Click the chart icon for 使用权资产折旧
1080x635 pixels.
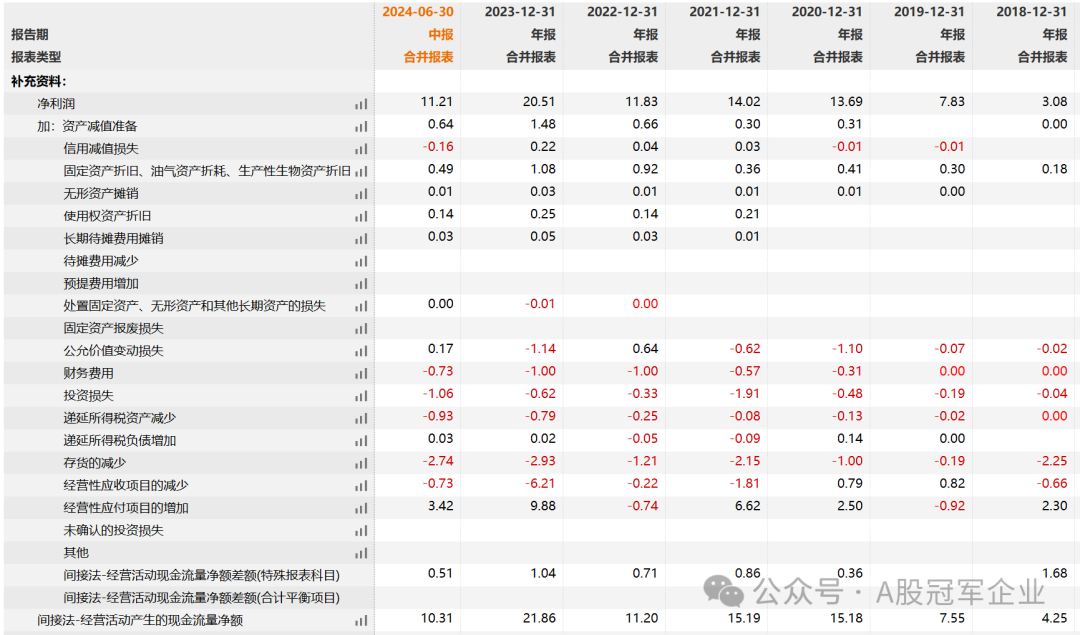point(361,217)
